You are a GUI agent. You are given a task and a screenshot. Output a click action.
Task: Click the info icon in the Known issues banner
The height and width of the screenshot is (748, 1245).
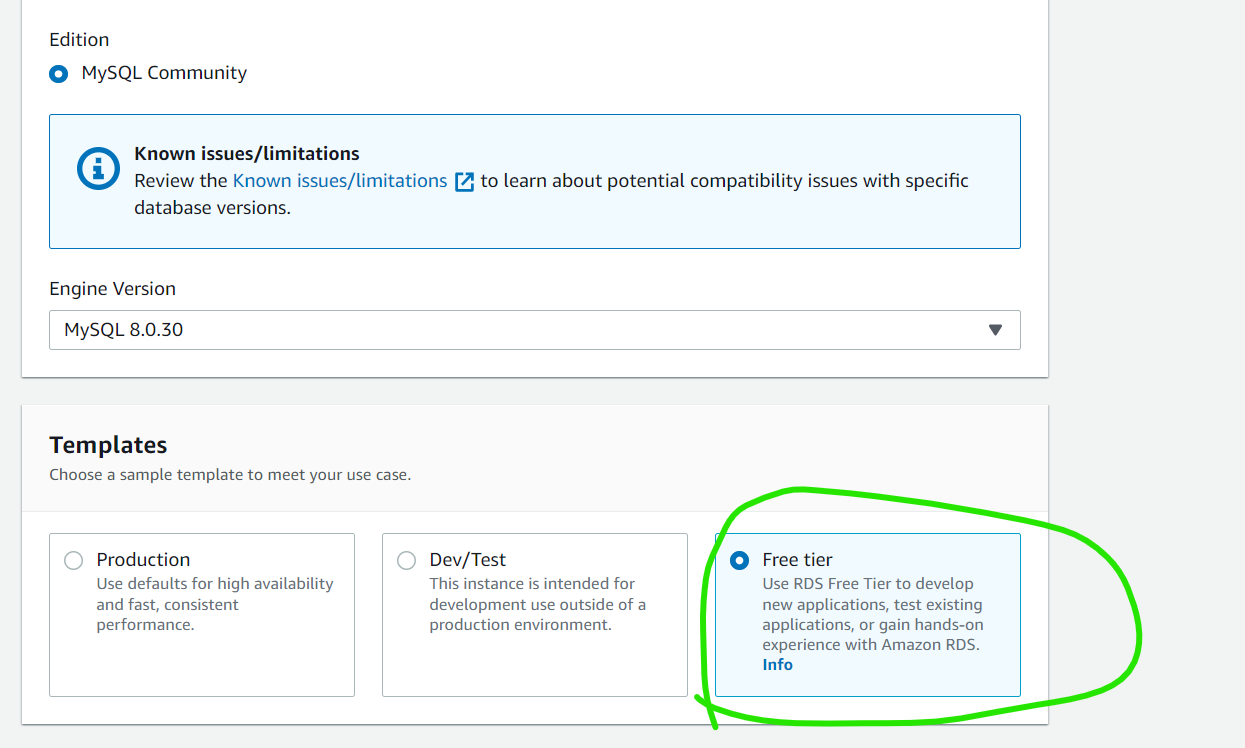pos(97,169)
